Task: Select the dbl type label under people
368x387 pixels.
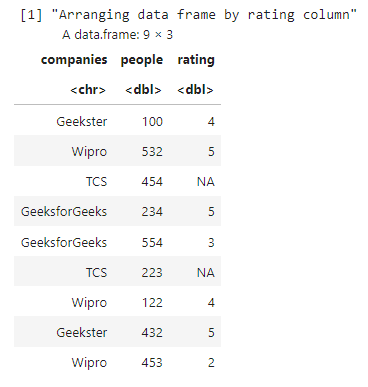Action: tap(143, 90)
